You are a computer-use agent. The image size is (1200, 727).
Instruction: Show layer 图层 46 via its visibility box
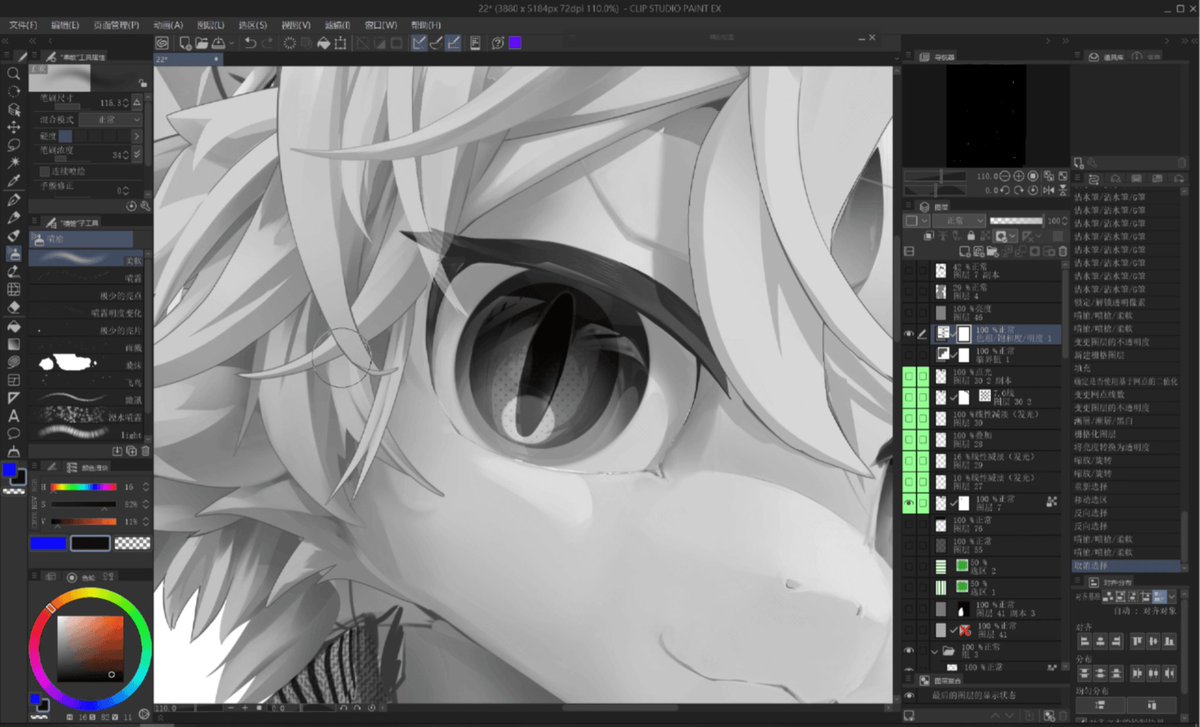[x=909, y=313]
